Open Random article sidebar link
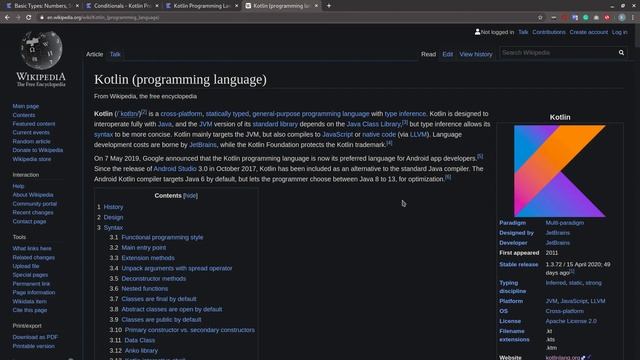This screenshot has height=360, width=640. [x=31, y=141]
